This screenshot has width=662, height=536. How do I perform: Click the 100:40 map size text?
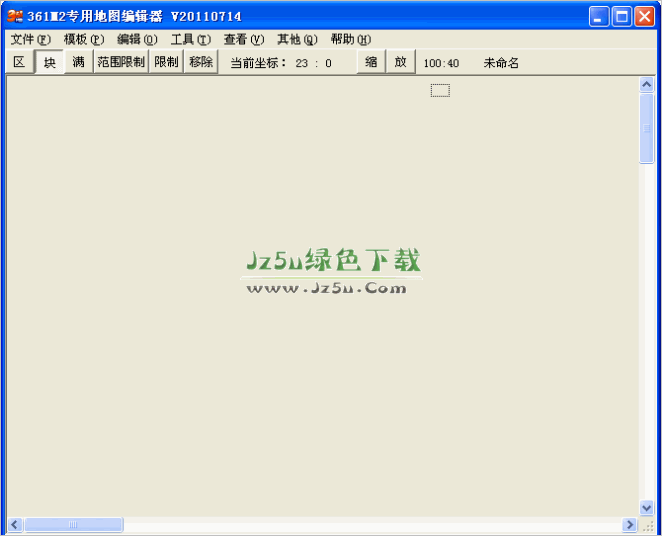[x=441, y=63]
